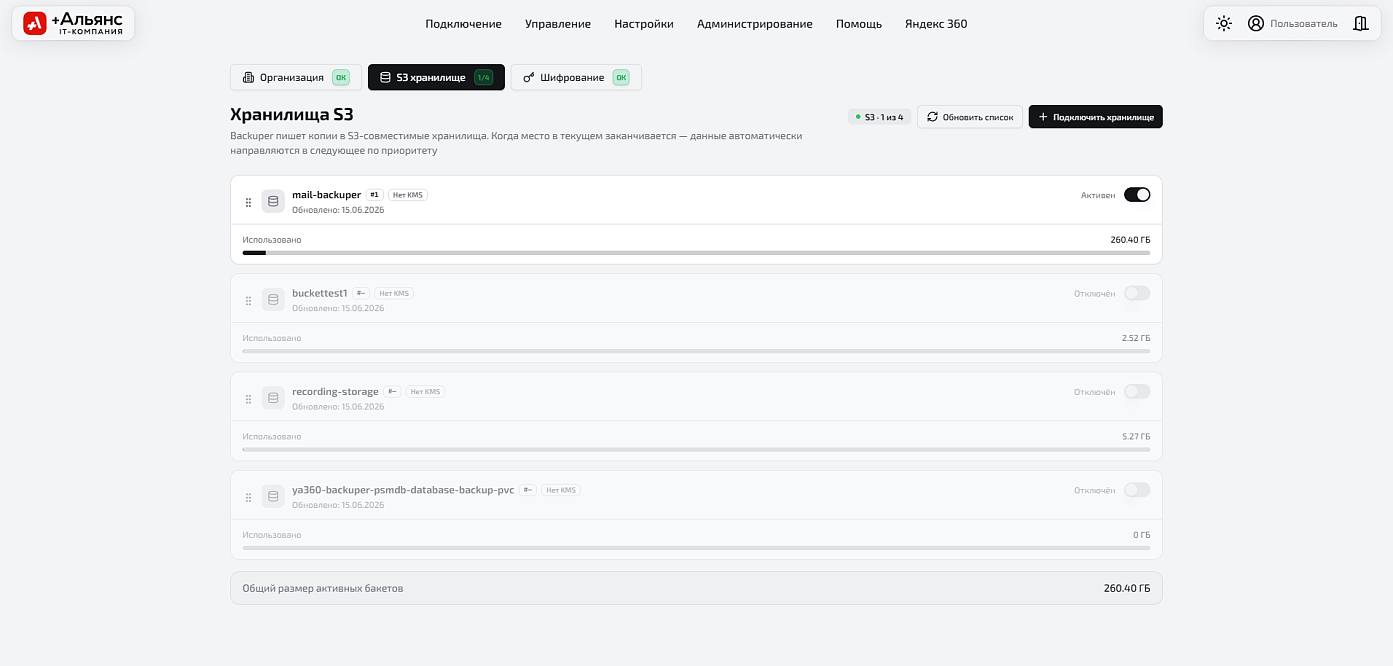Click the S3 · 1 из 4 status badge
This screenshot has width=1393, height=666.
tap(879, 117)
